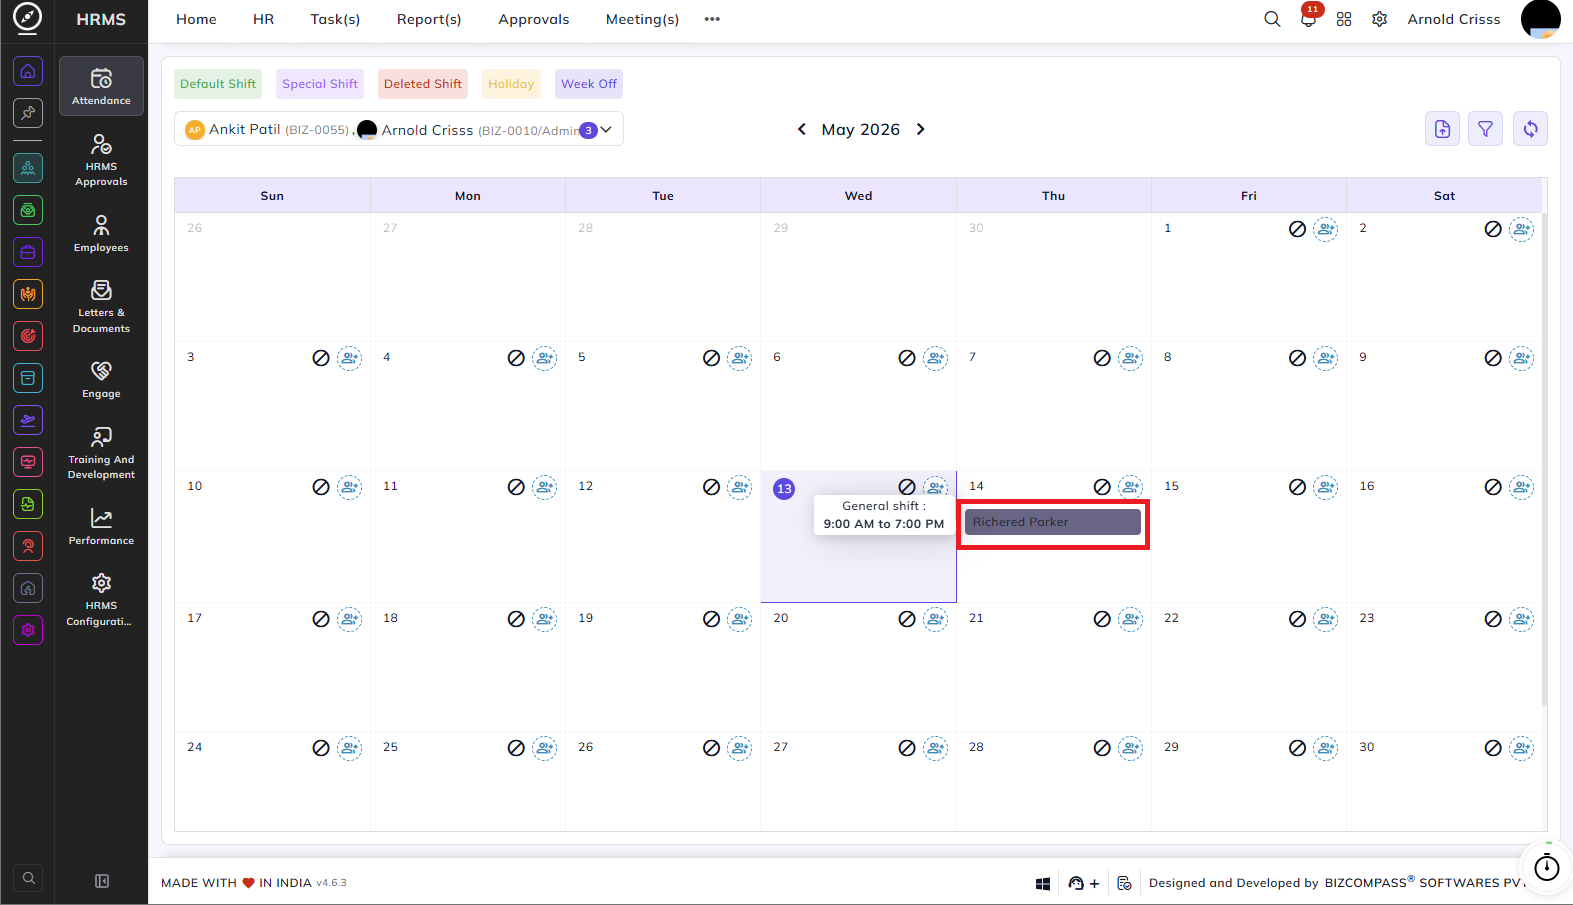Go to next month
This screenshot has height=905, width=1573.
pyautogui.click(x=921, y=129)
